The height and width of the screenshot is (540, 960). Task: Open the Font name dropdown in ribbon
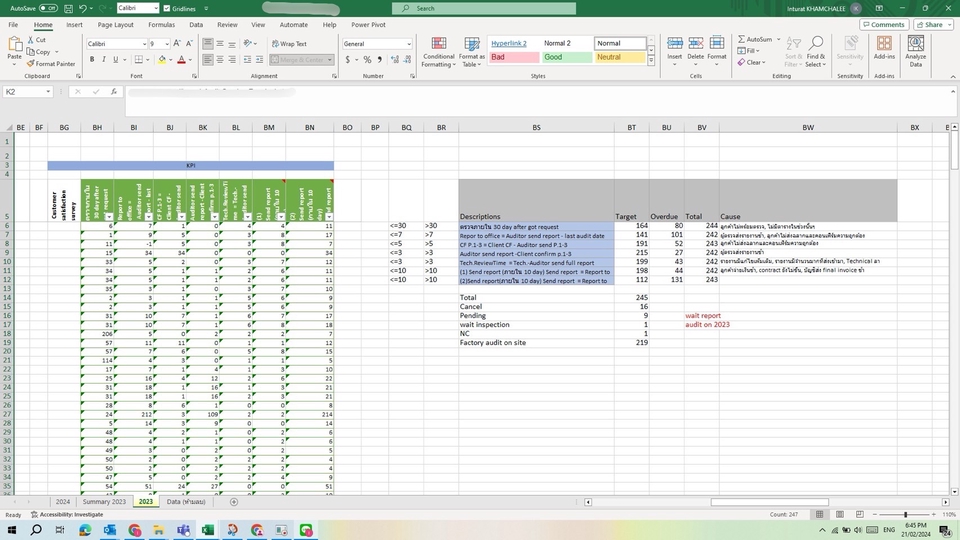[x=144, y=44]
